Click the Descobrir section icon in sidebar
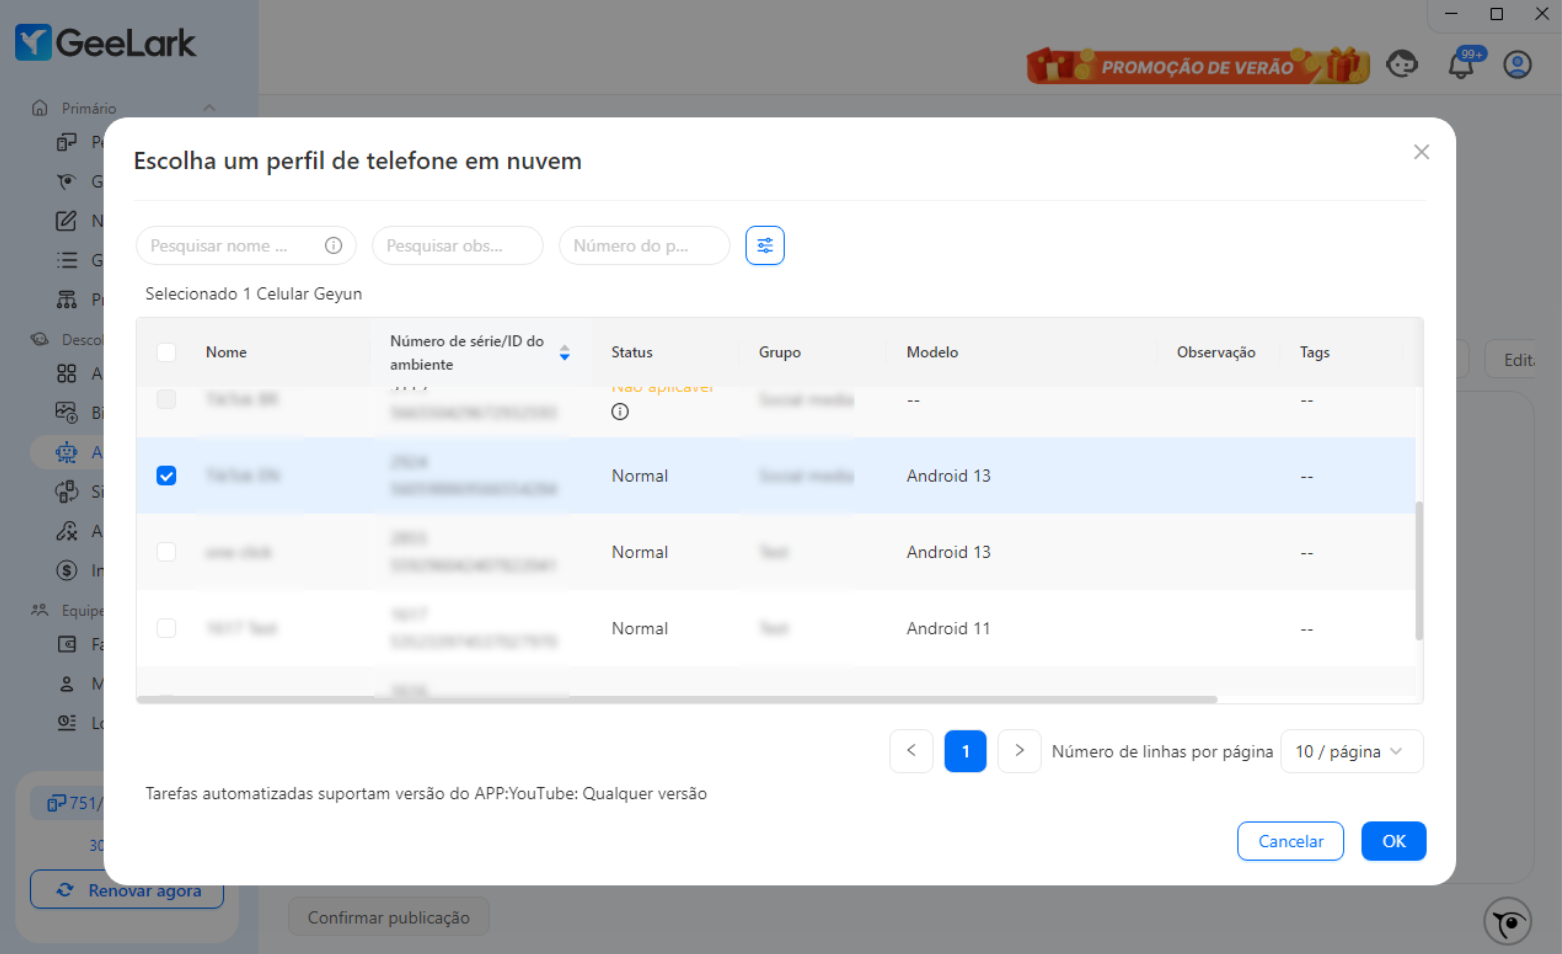 click(40, 340)
